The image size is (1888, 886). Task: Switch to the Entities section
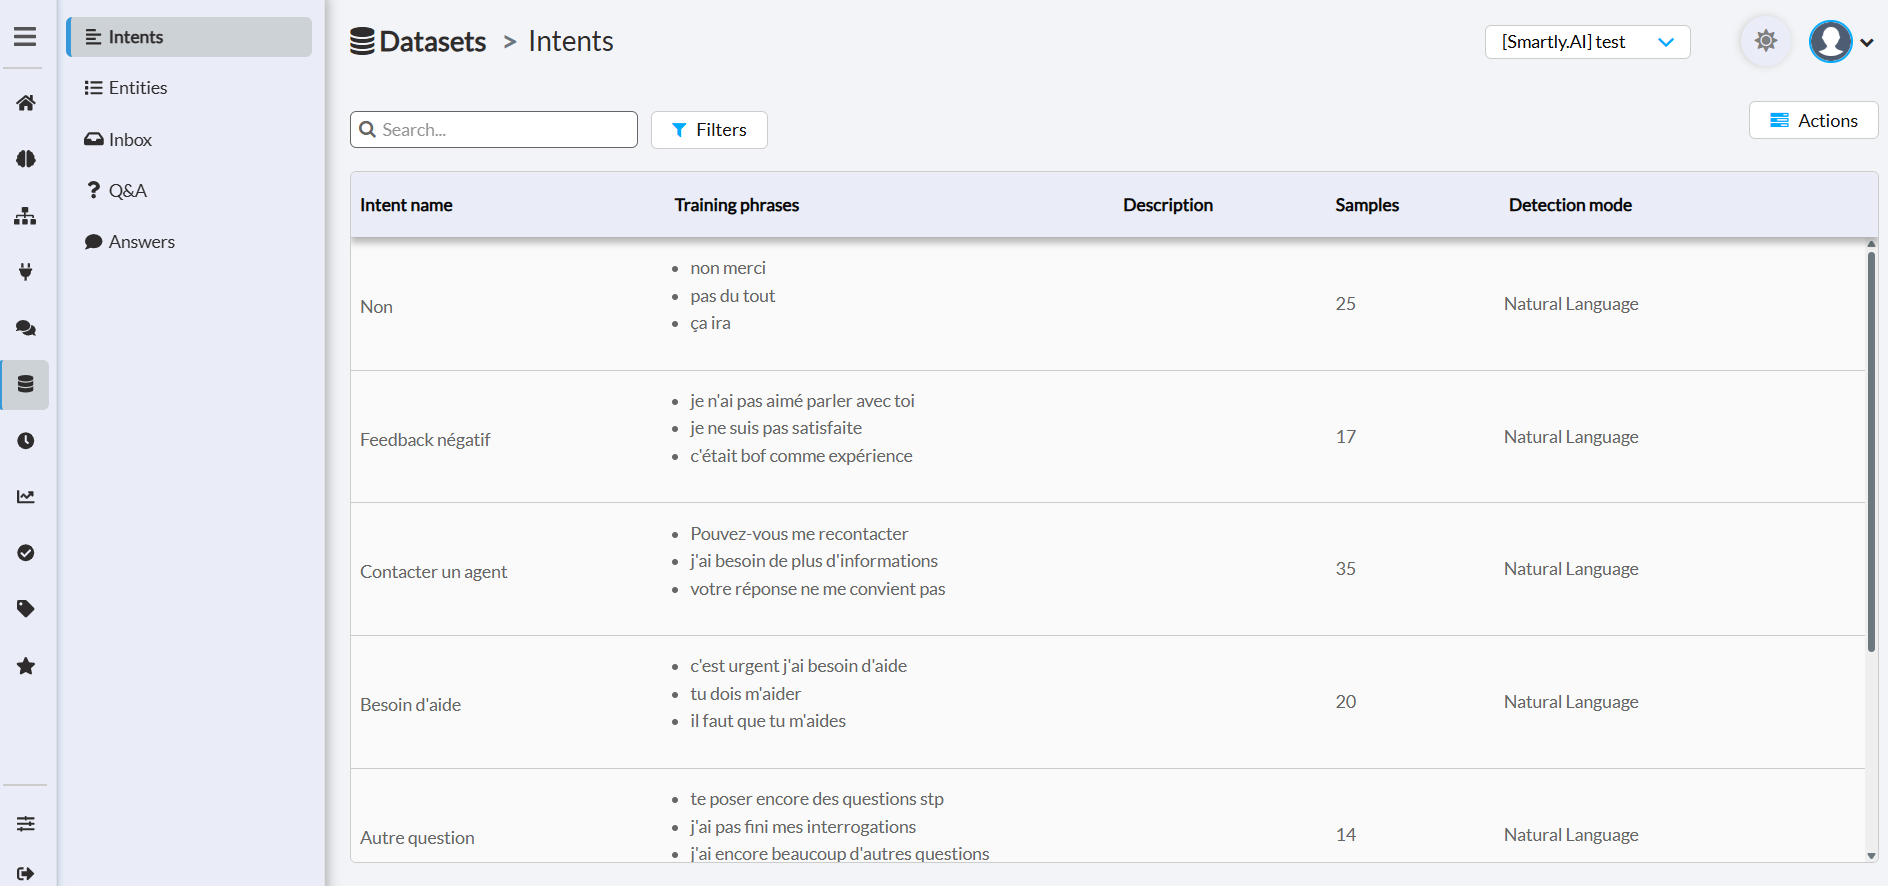(x=137, y=88)
